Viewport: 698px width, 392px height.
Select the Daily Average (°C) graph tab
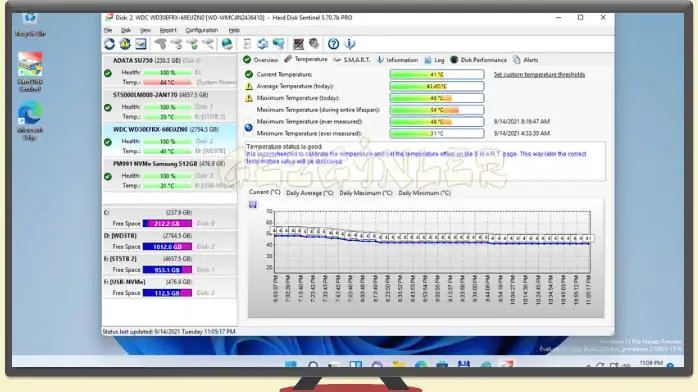309,193
